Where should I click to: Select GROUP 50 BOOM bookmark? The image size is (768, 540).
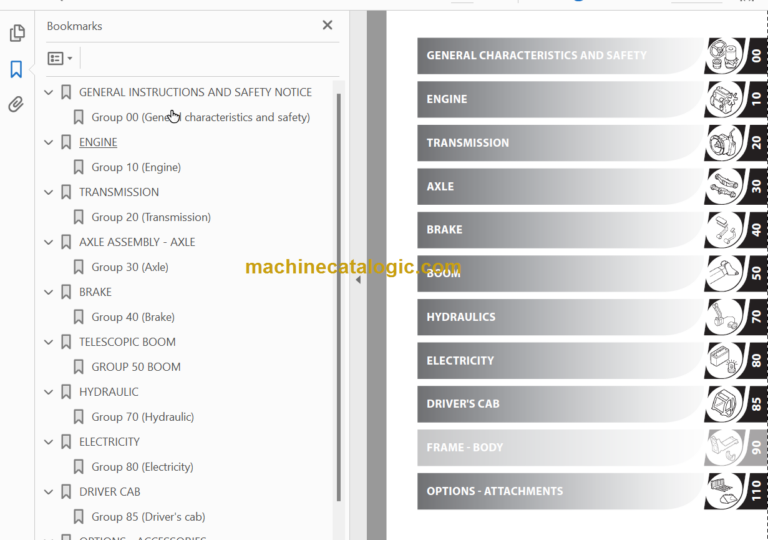click(x=136, y=367)
